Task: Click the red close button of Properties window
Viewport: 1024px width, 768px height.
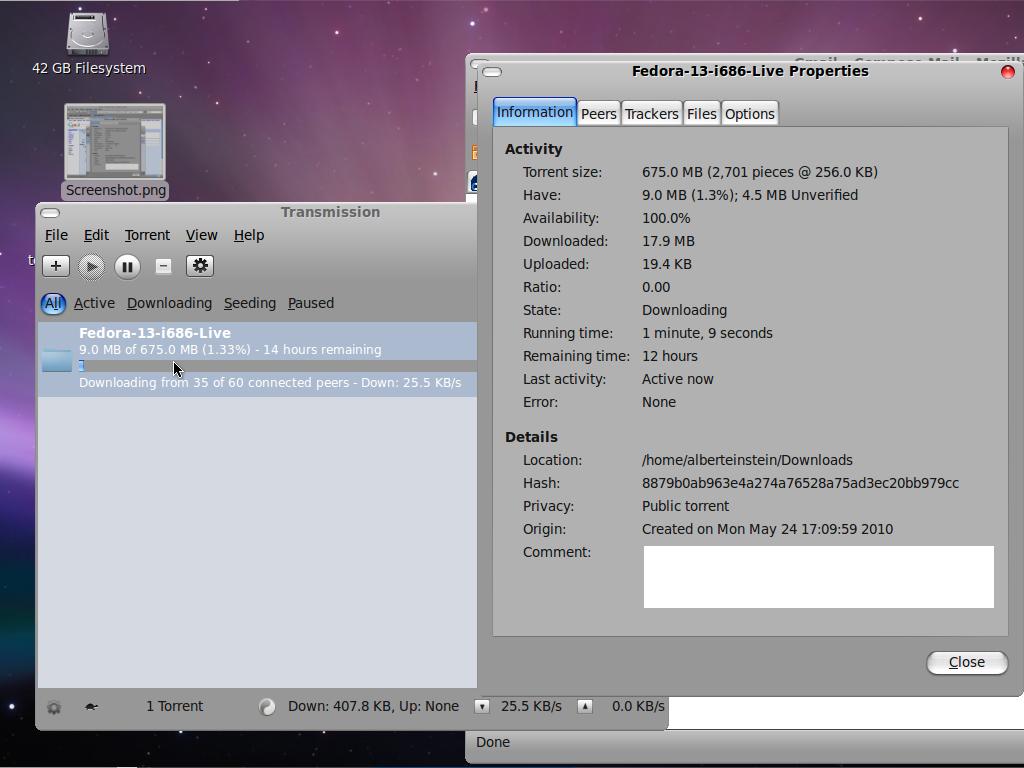Action: [1008, 72]
